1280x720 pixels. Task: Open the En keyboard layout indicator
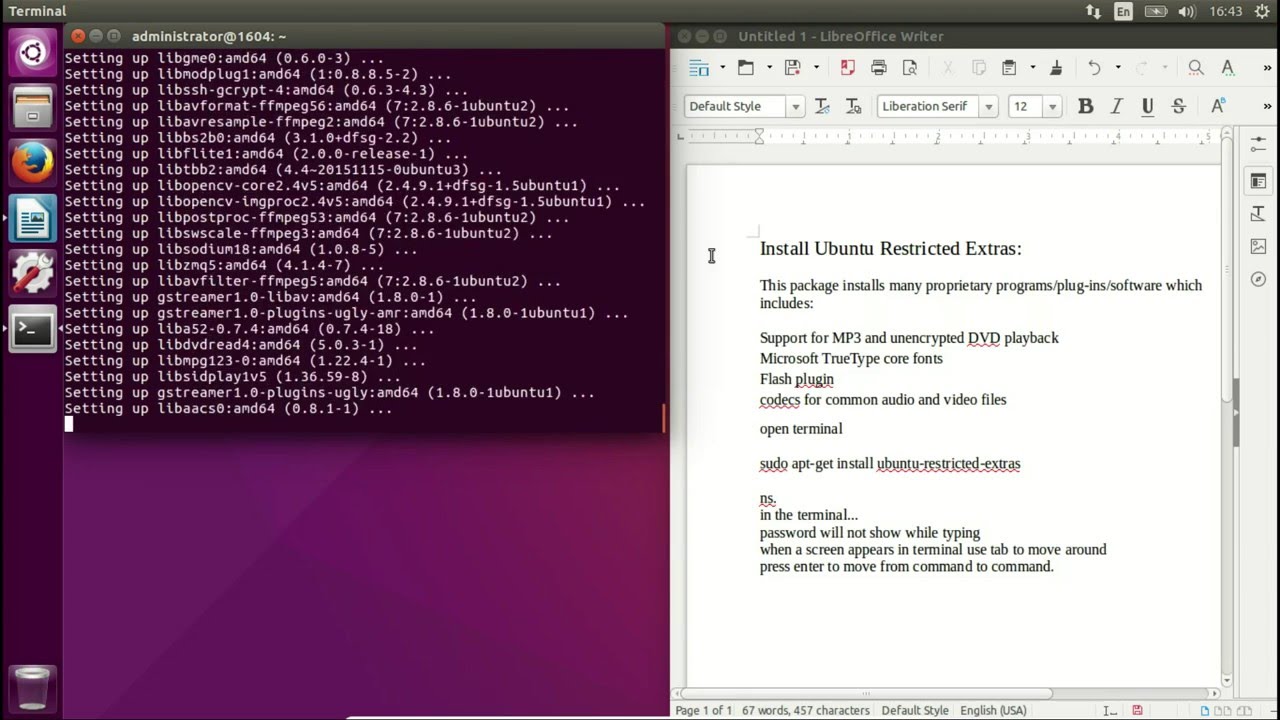[x=1124, y=11]
